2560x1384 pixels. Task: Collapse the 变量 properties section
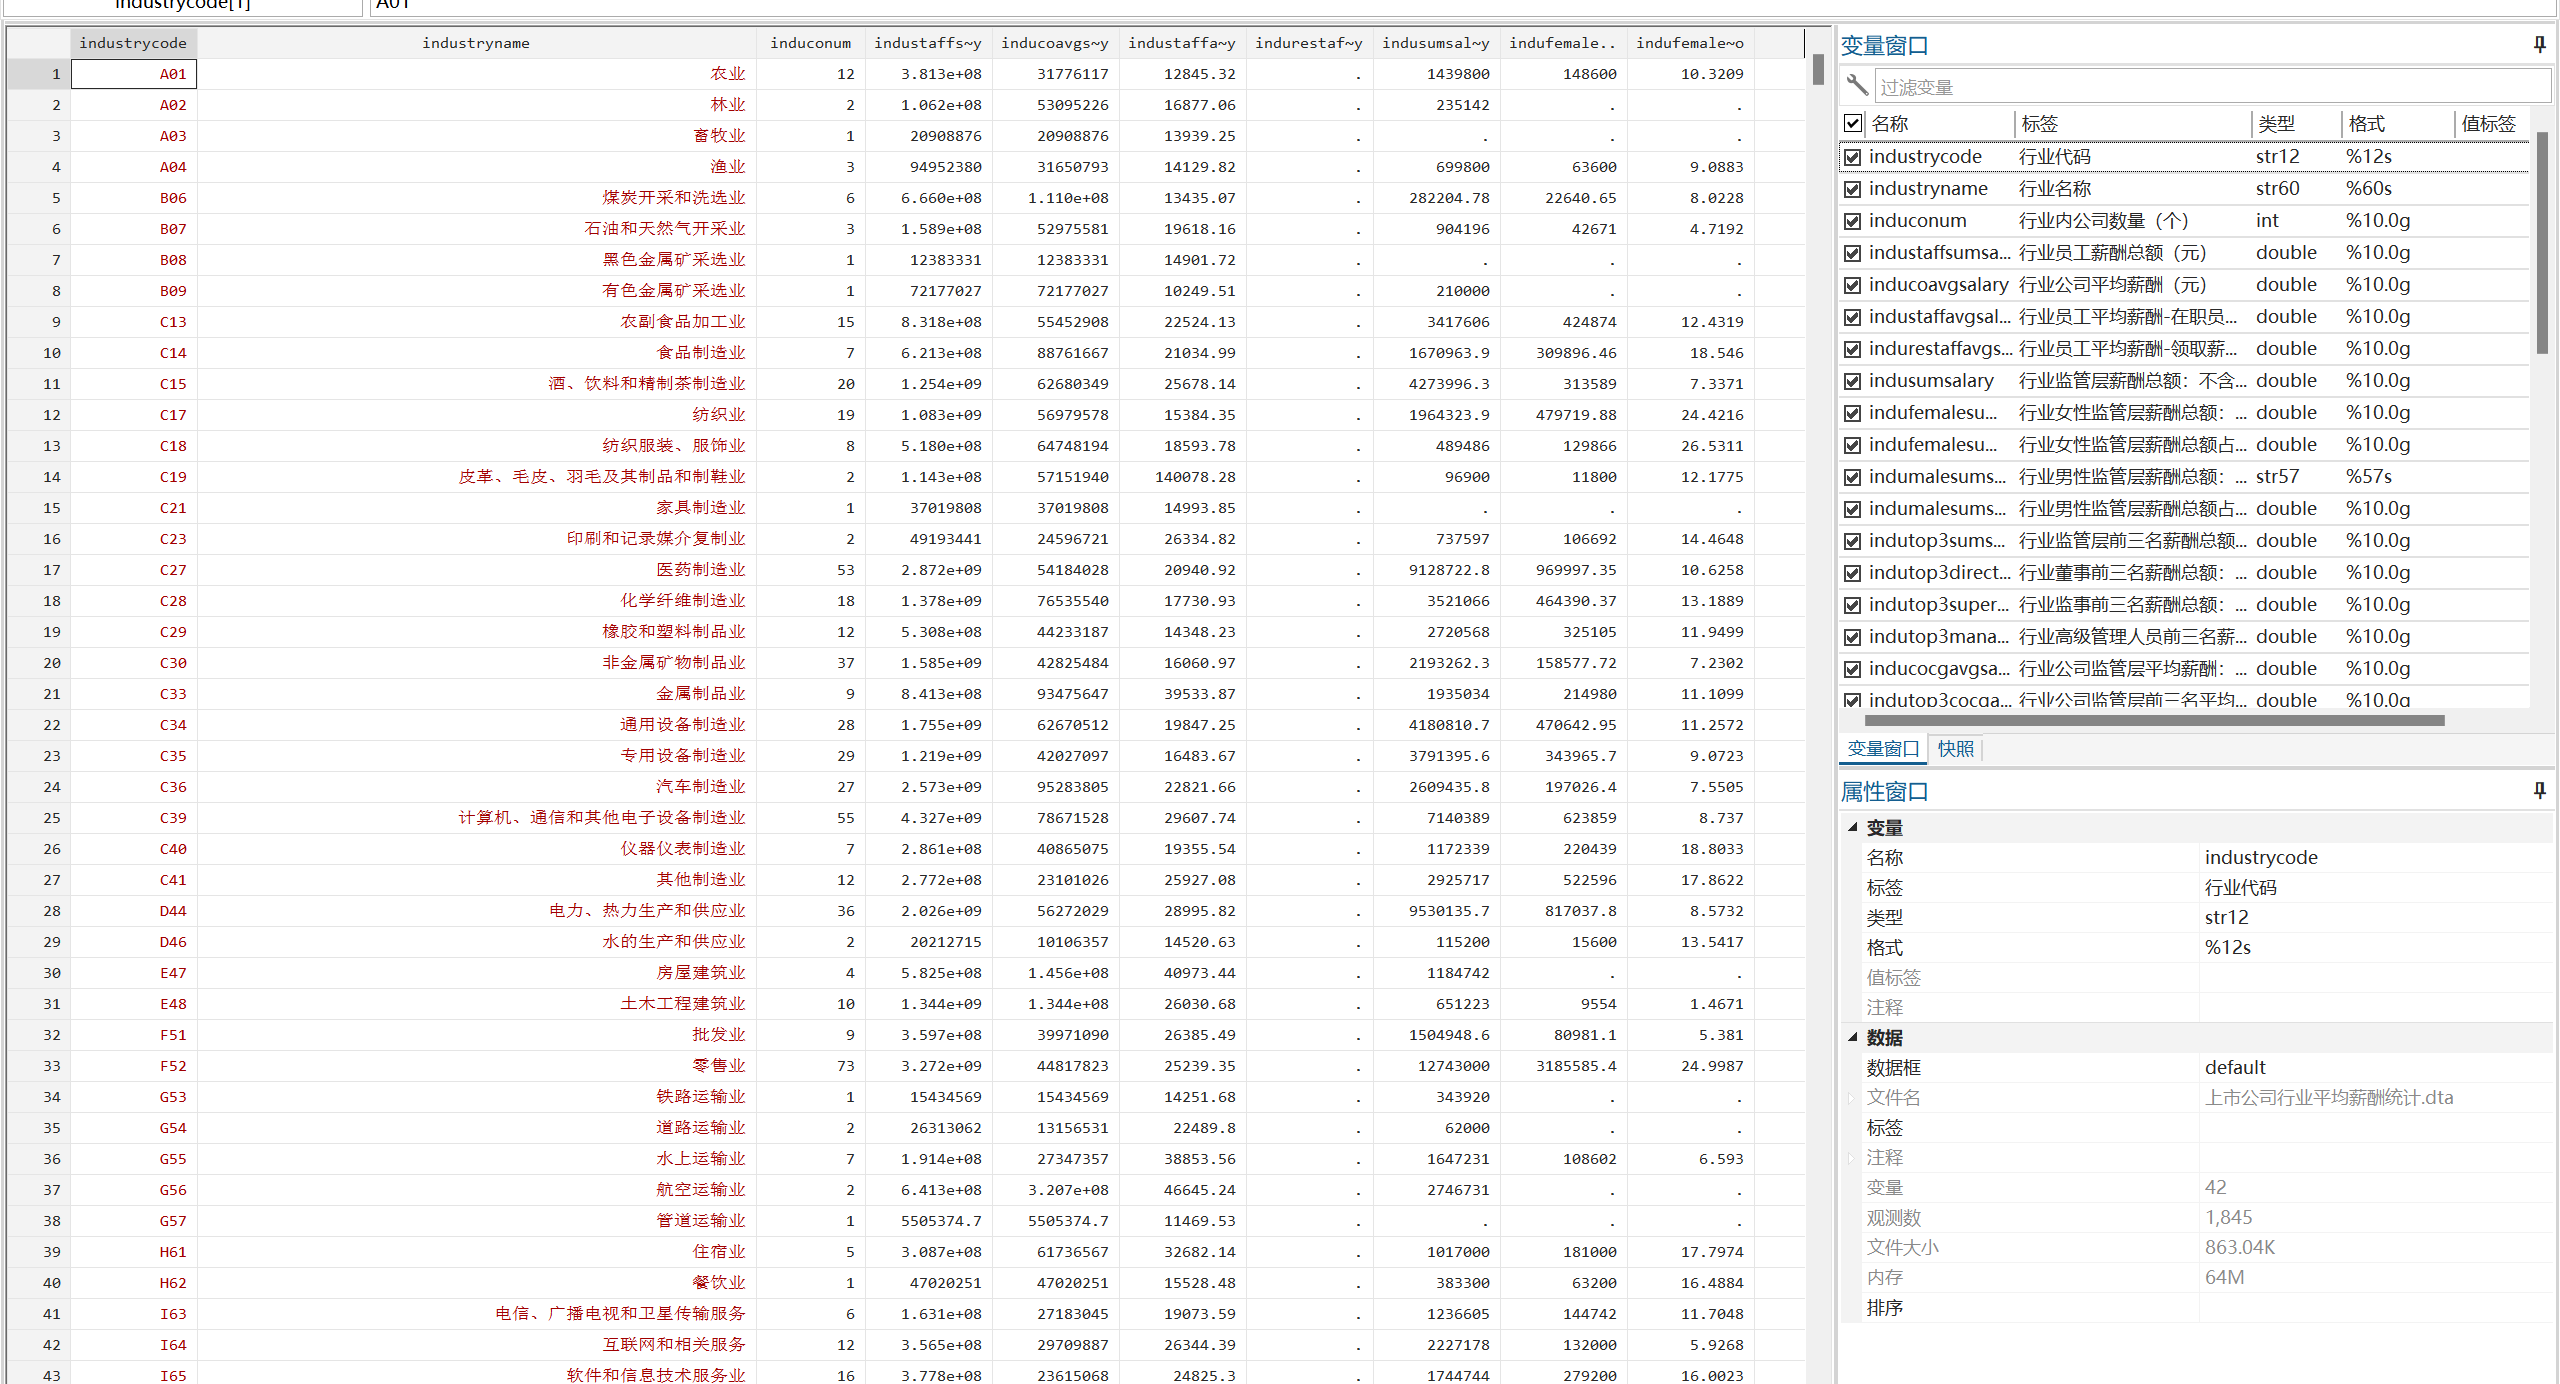[x=1853, y=827]
